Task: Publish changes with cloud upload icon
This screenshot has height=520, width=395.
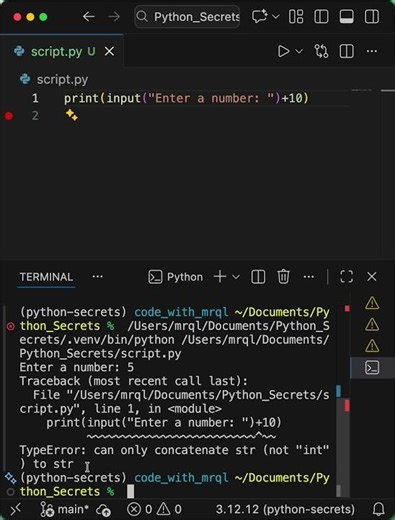Action: tap(103, 510)
